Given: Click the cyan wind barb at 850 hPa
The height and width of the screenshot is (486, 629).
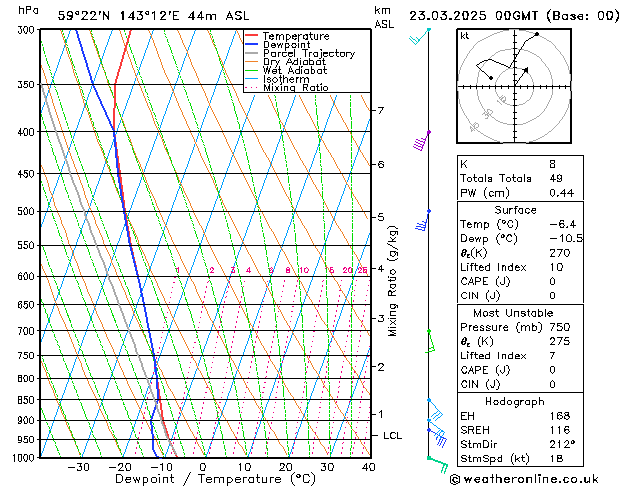Looking at the screenshot, I should click(435, 409).
